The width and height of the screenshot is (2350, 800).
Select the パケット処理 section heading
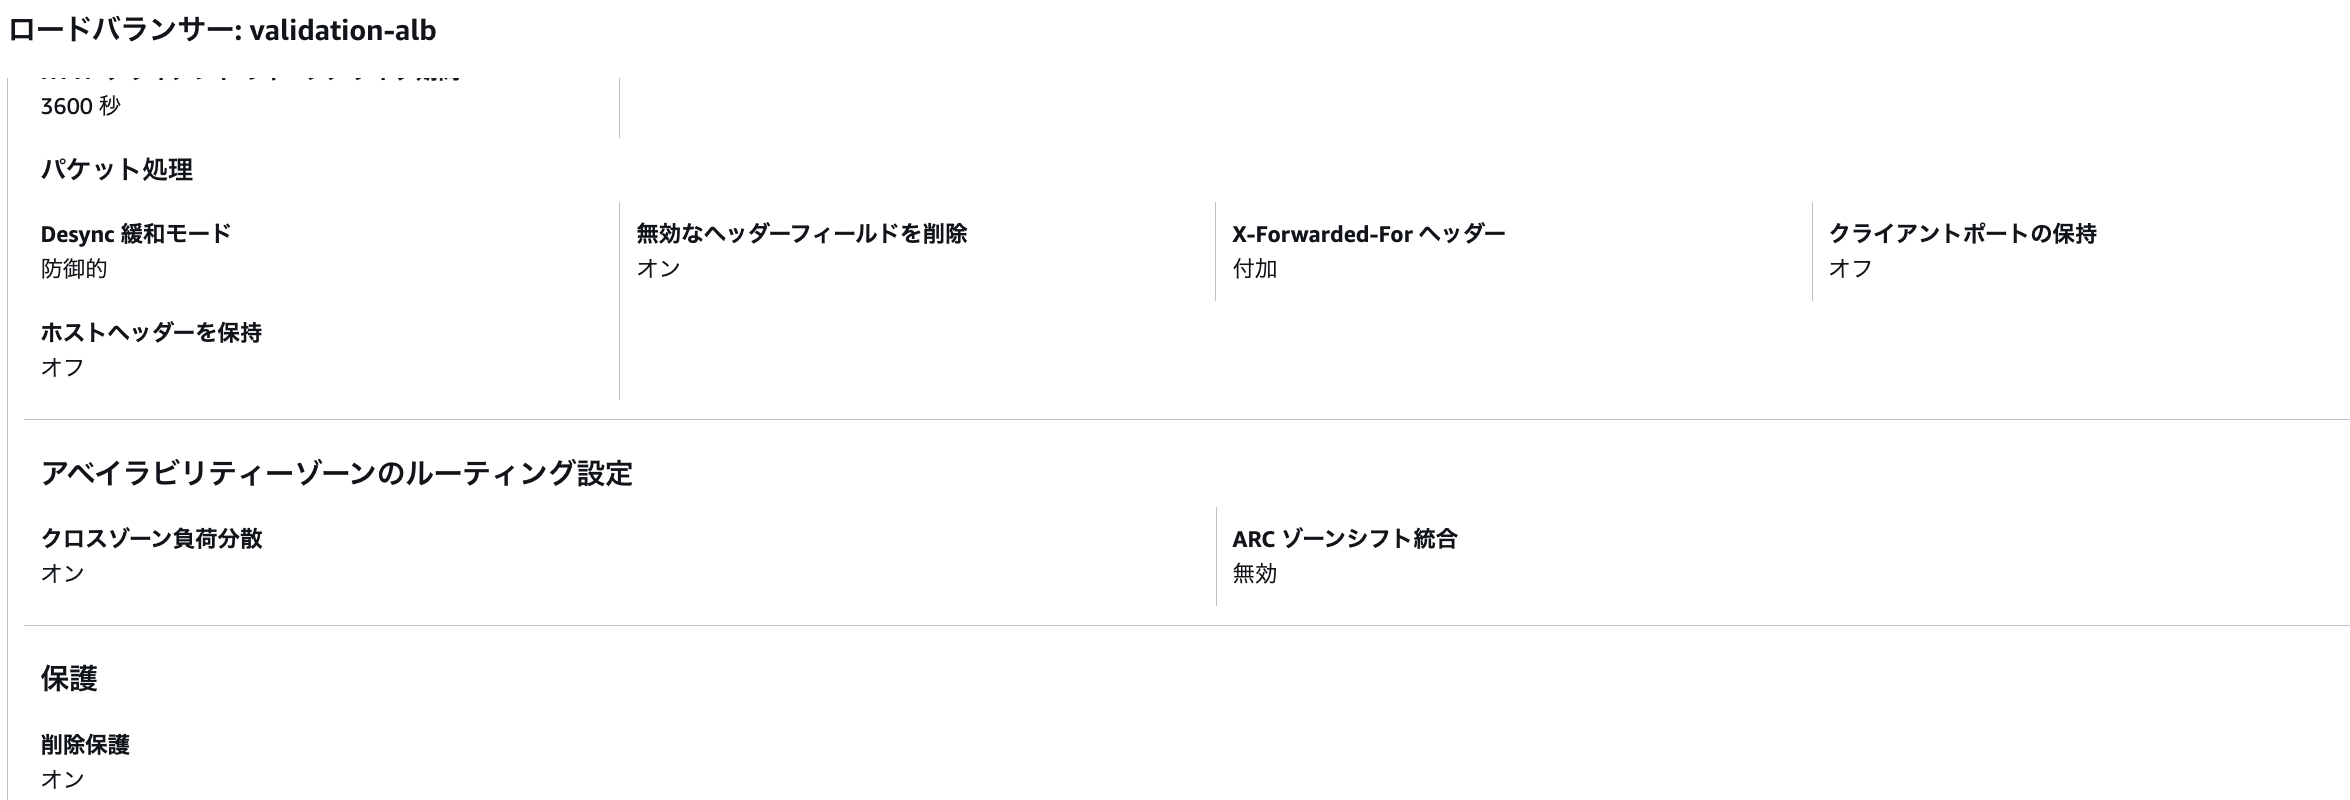point(116,170)
